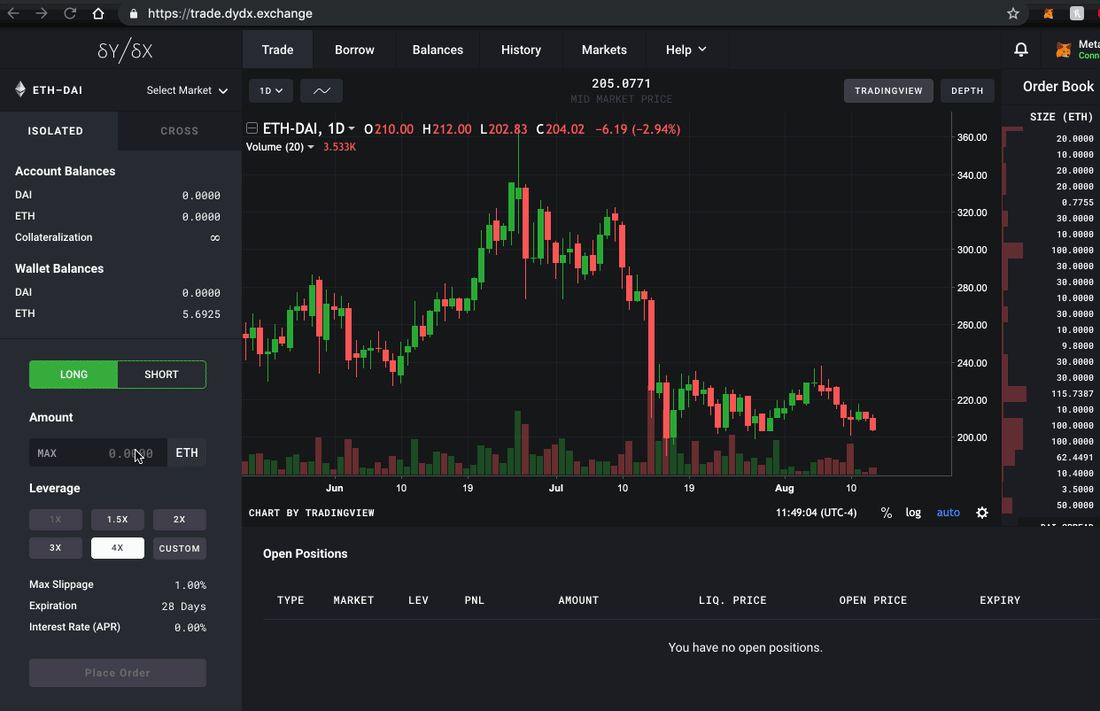Choose 2X leverage
This screenshot has width=1100, height=711.
(x=180, y=519)
